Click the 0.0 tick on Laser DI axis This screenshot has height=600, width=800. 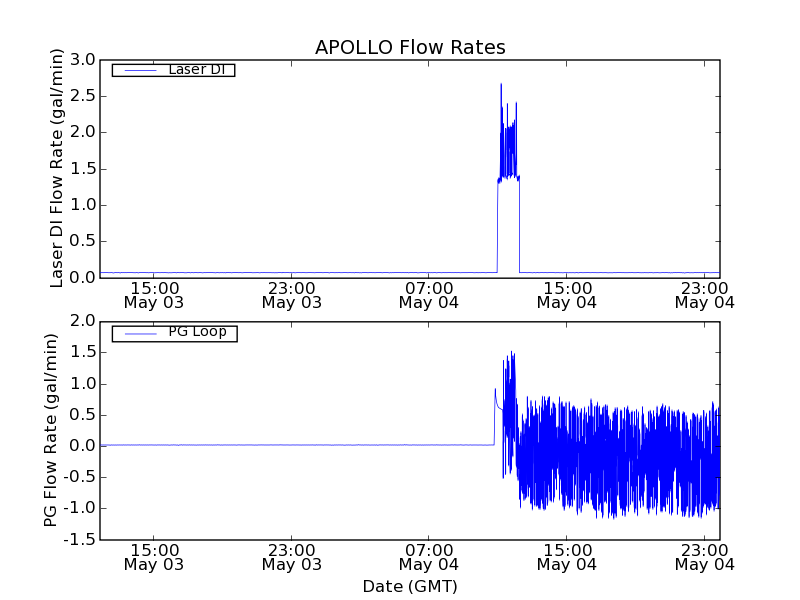(x=83, y=278)
